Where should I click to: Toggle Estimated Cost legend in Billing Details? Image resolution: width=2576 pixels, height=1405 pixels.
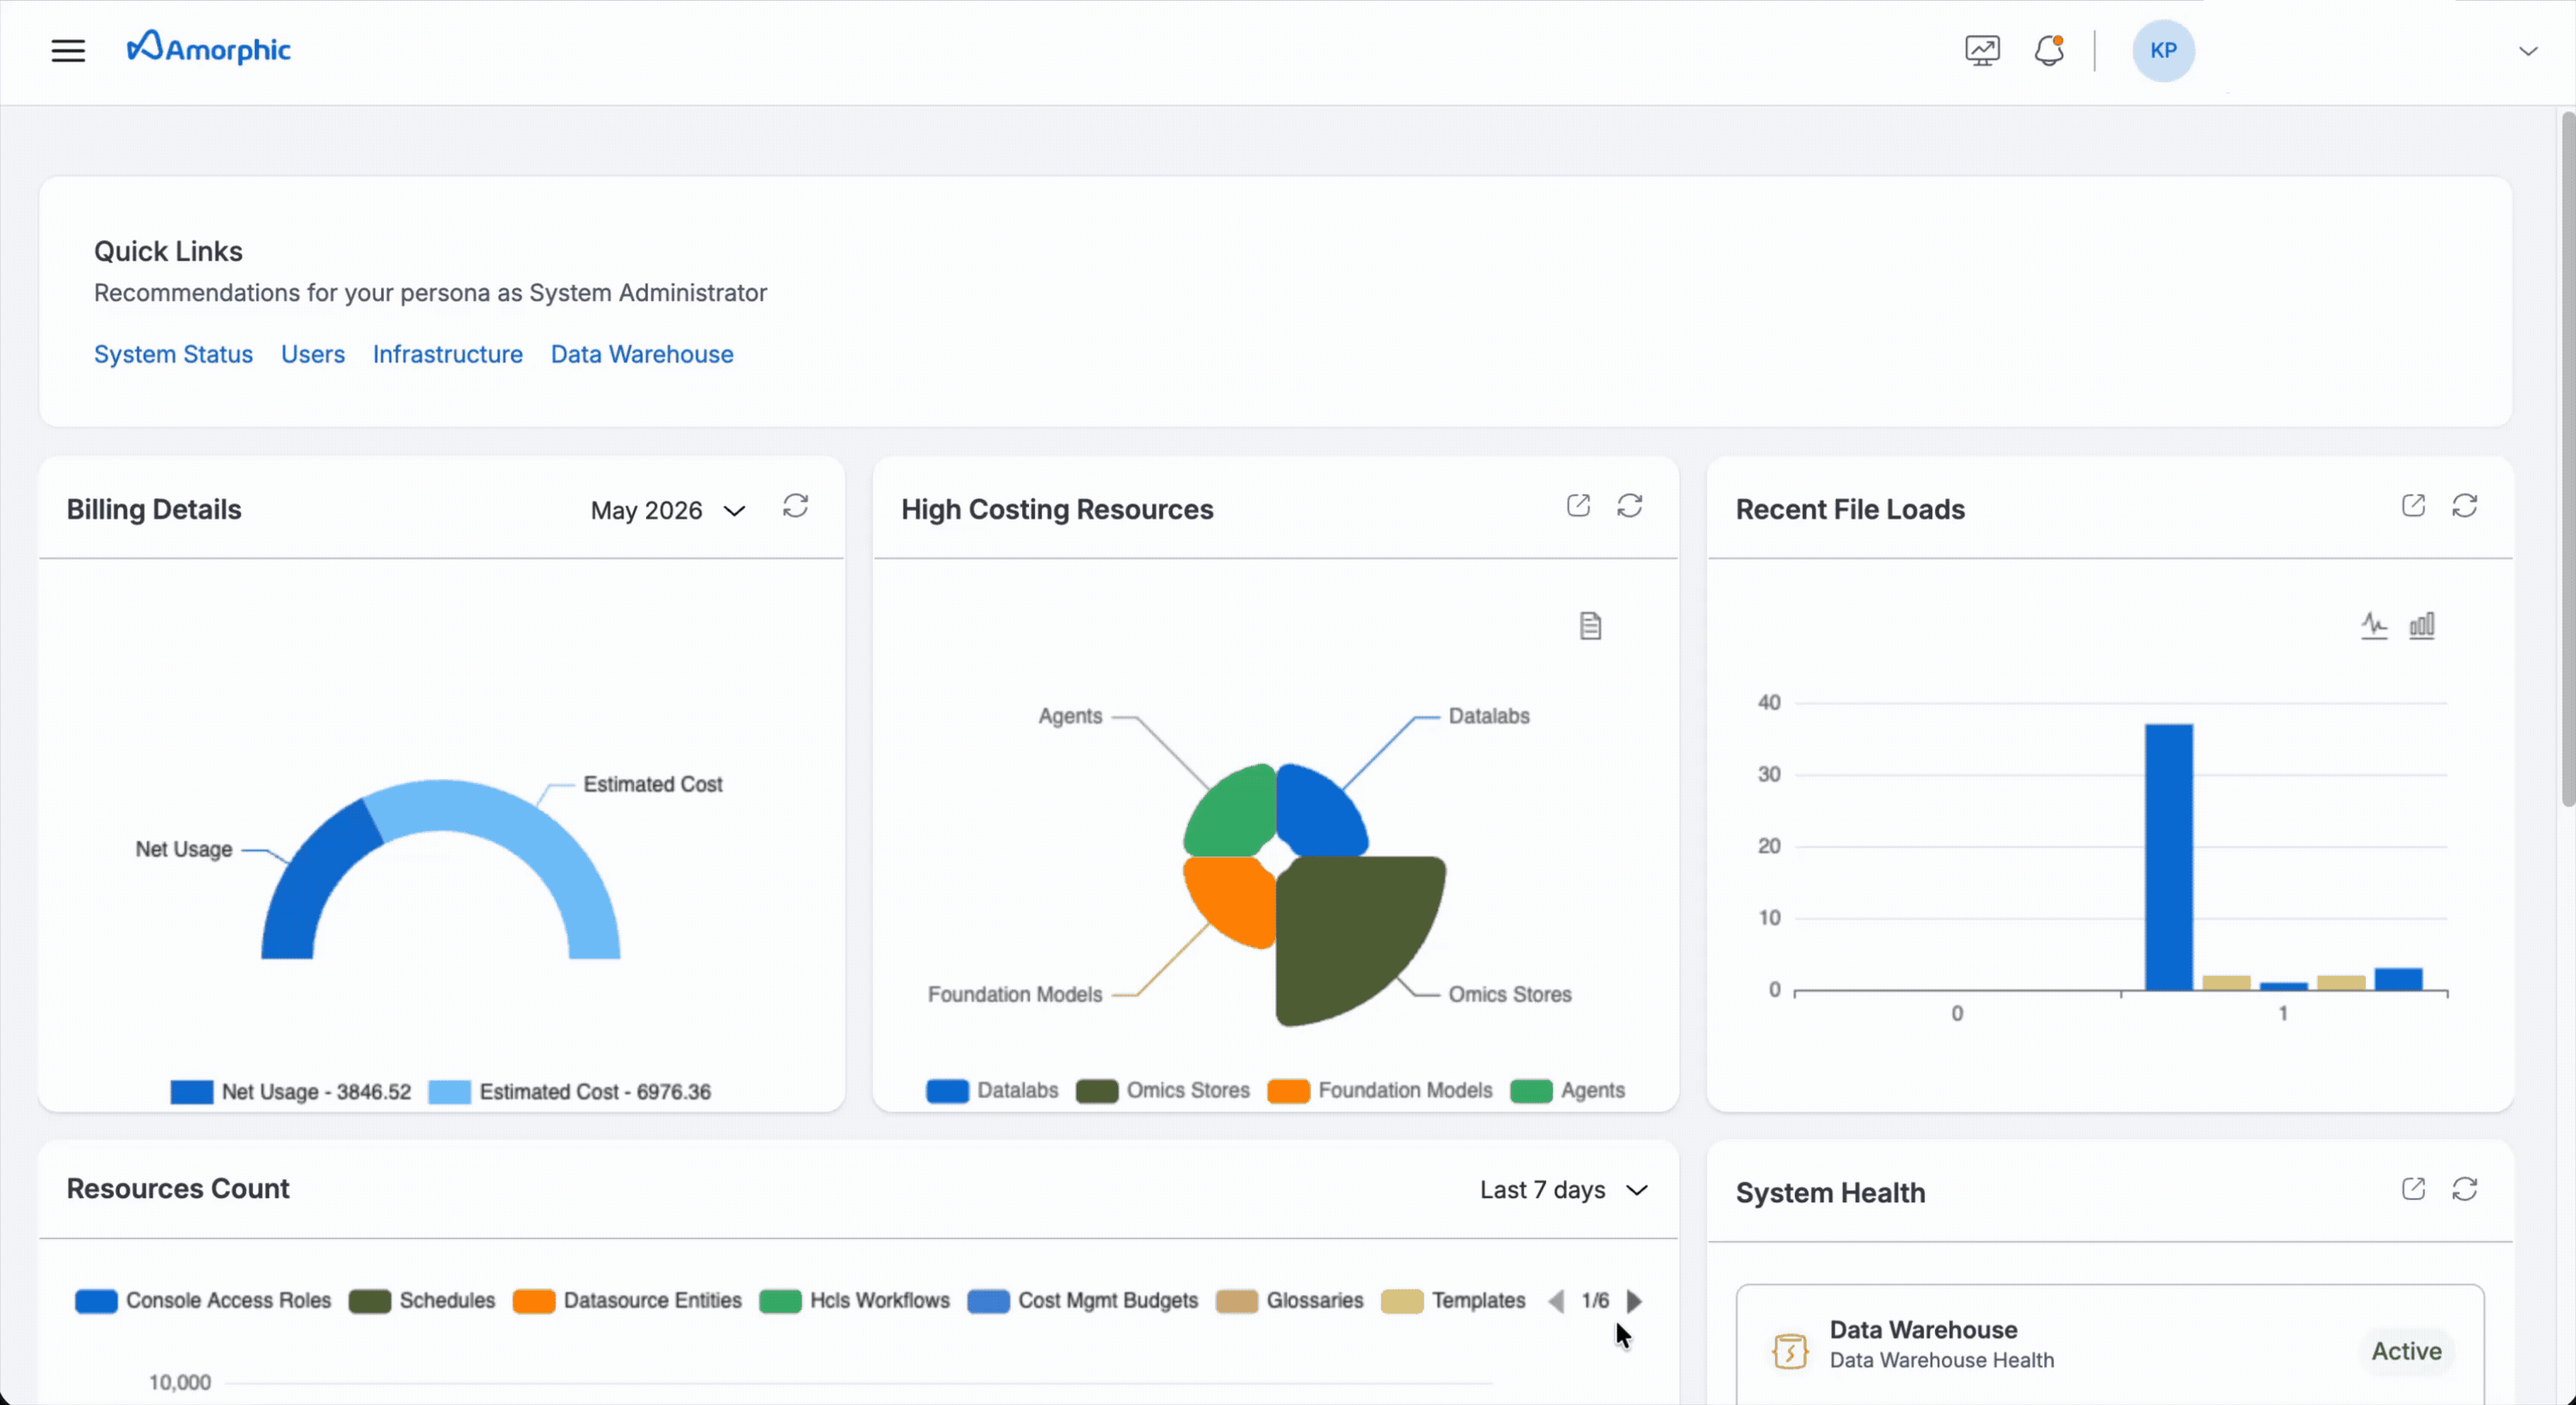[569, 1092]
